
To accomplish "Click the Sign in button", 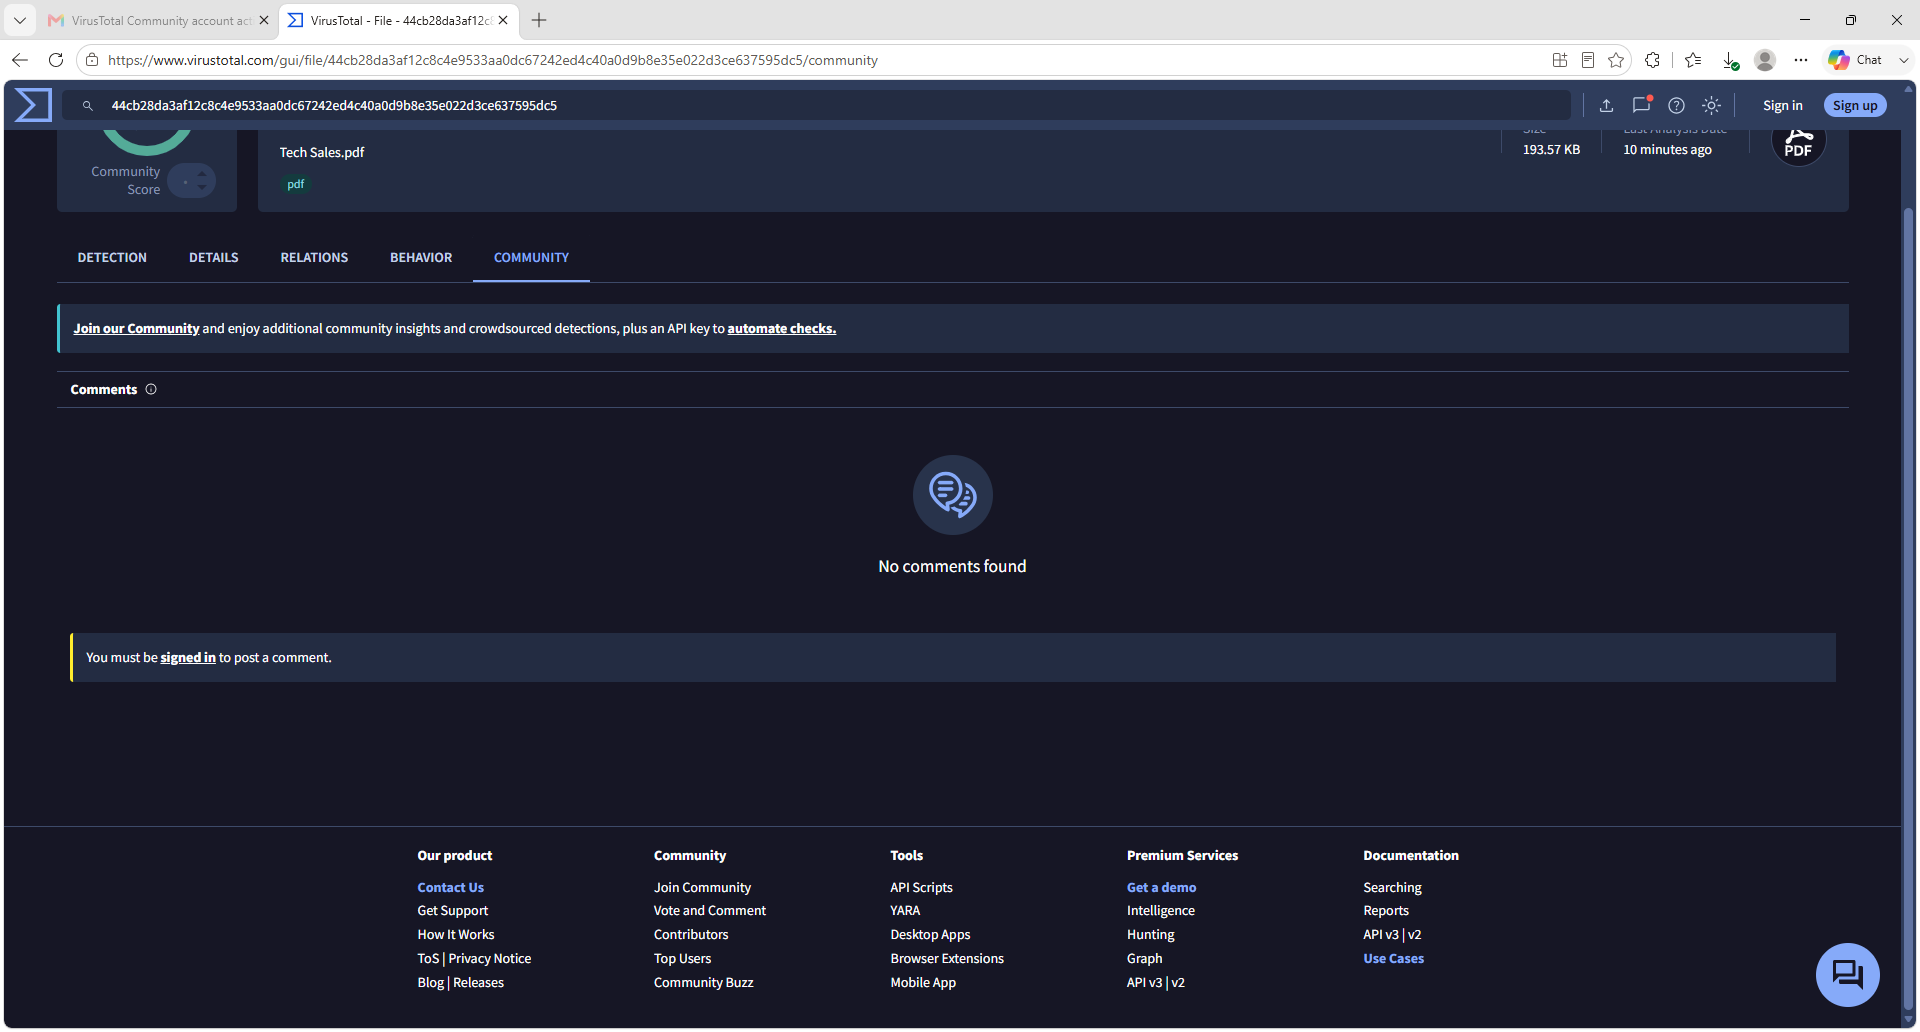I will pos(1782,105).
